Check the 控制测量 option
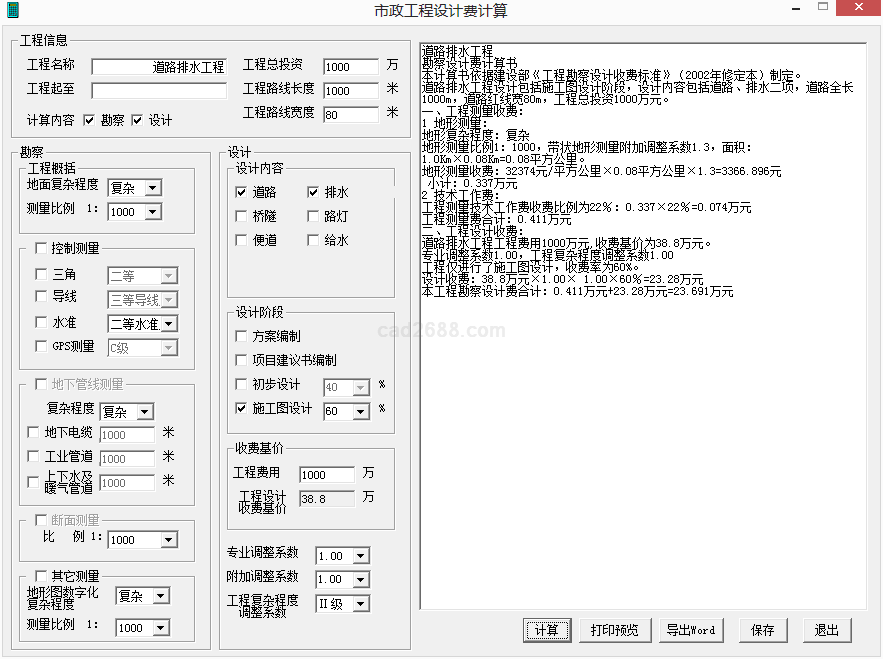 pyautogui.click(x=41, y=248)
